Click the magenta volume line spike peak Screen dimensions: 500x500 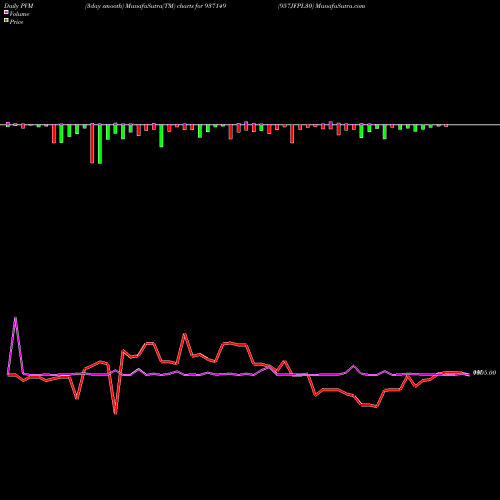[15, 318]
